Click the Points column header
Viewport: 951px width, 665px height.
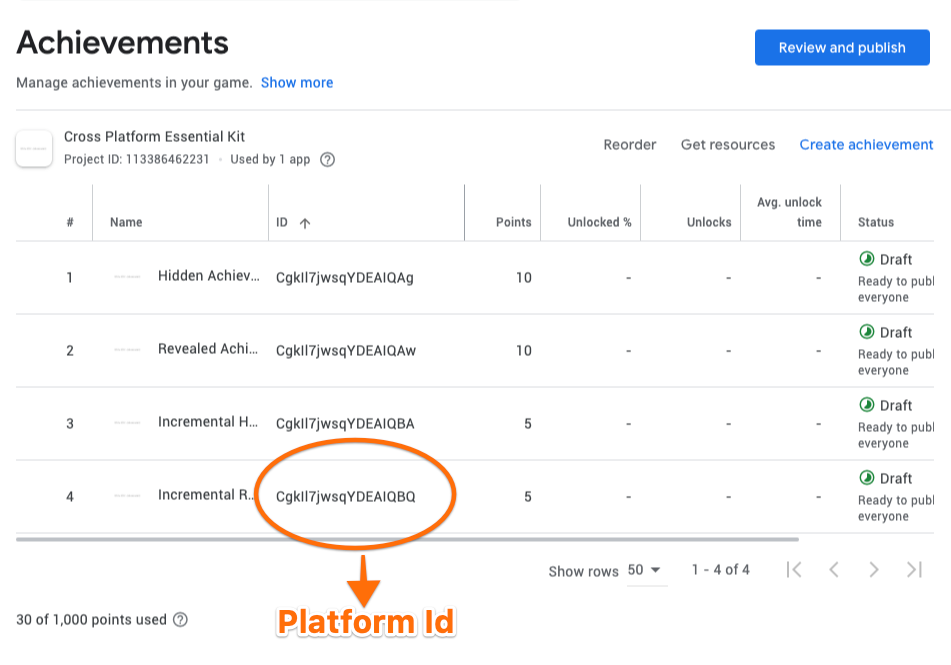(513, 222)
